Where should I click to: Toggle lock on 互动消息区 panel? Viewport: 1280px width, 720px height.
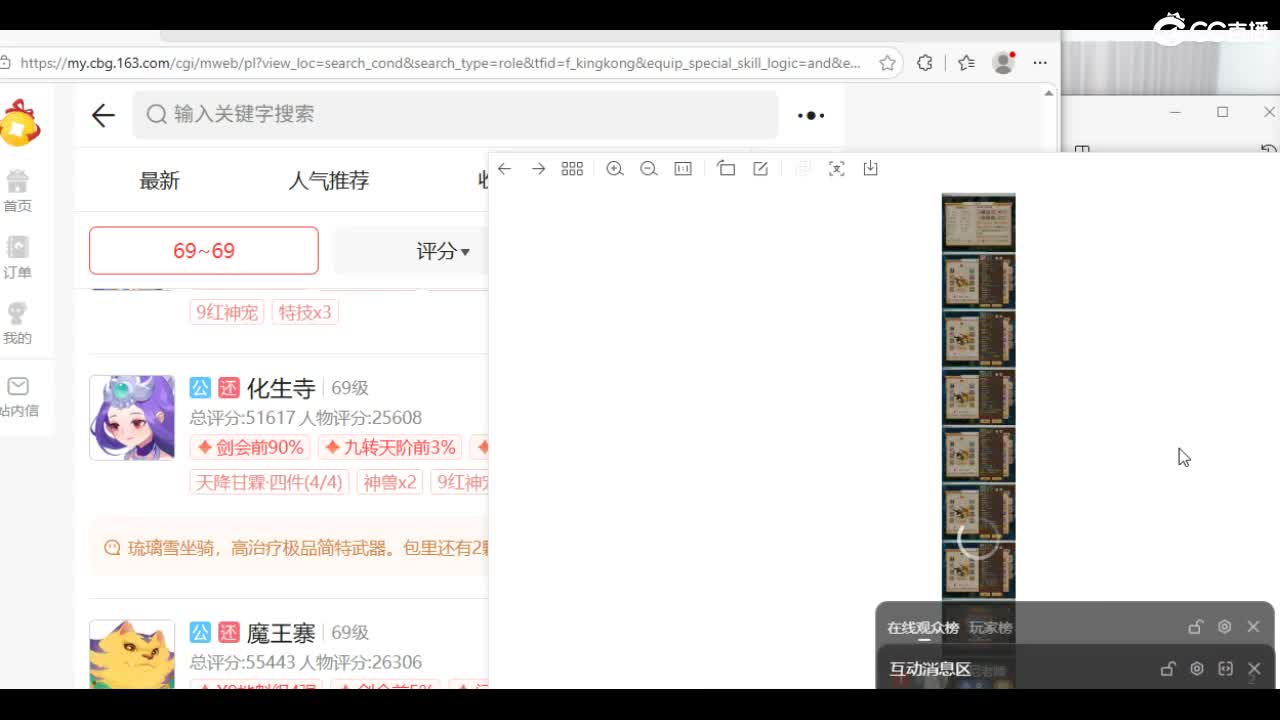click(x=1167, y=669)
